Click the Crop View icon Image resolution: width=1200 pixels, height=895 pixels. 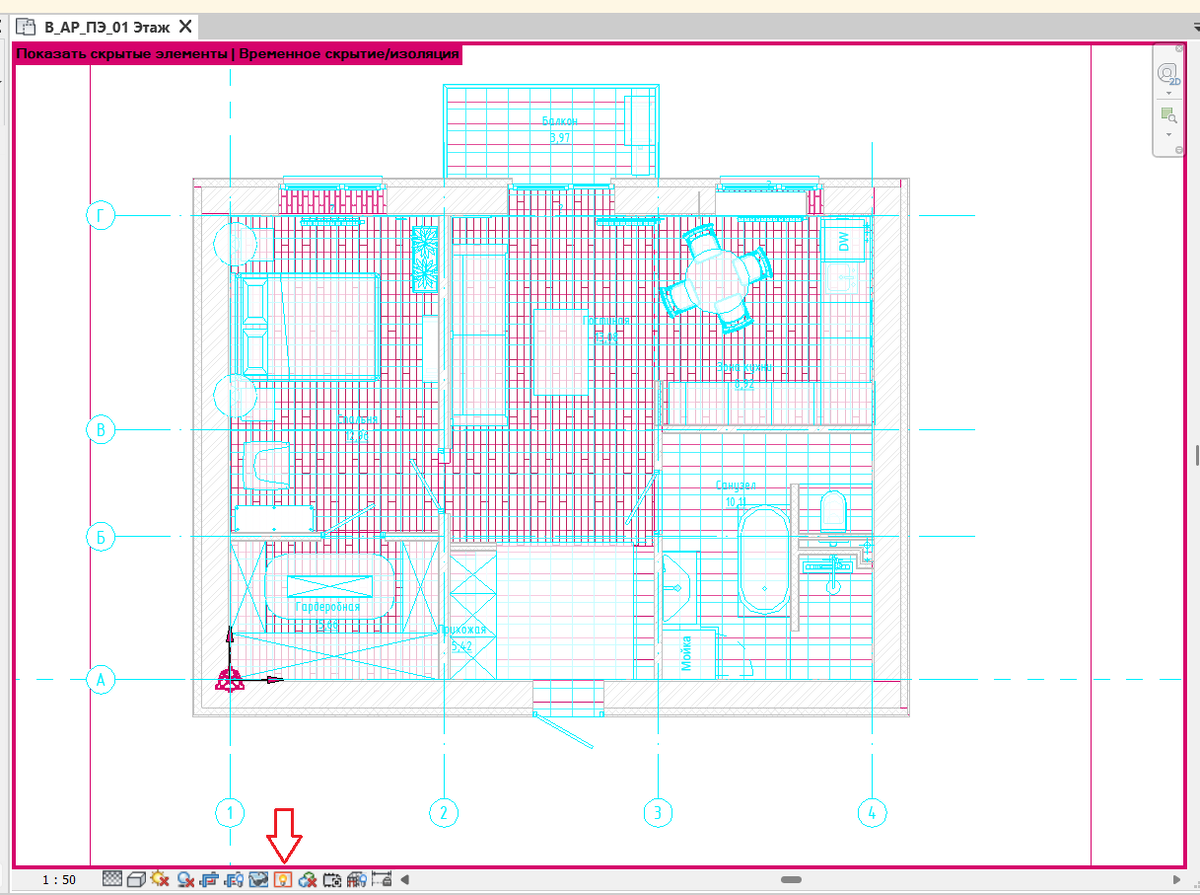[209, 880]
